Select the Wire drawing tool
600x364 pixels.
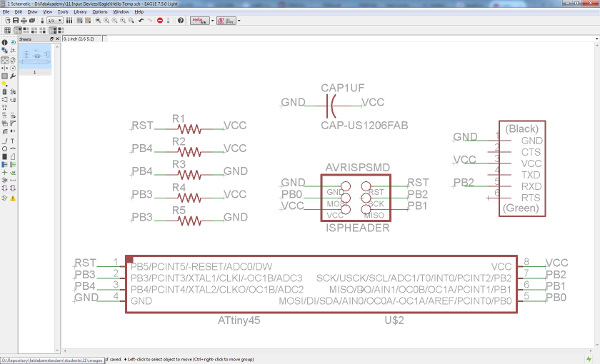point(5,140)
